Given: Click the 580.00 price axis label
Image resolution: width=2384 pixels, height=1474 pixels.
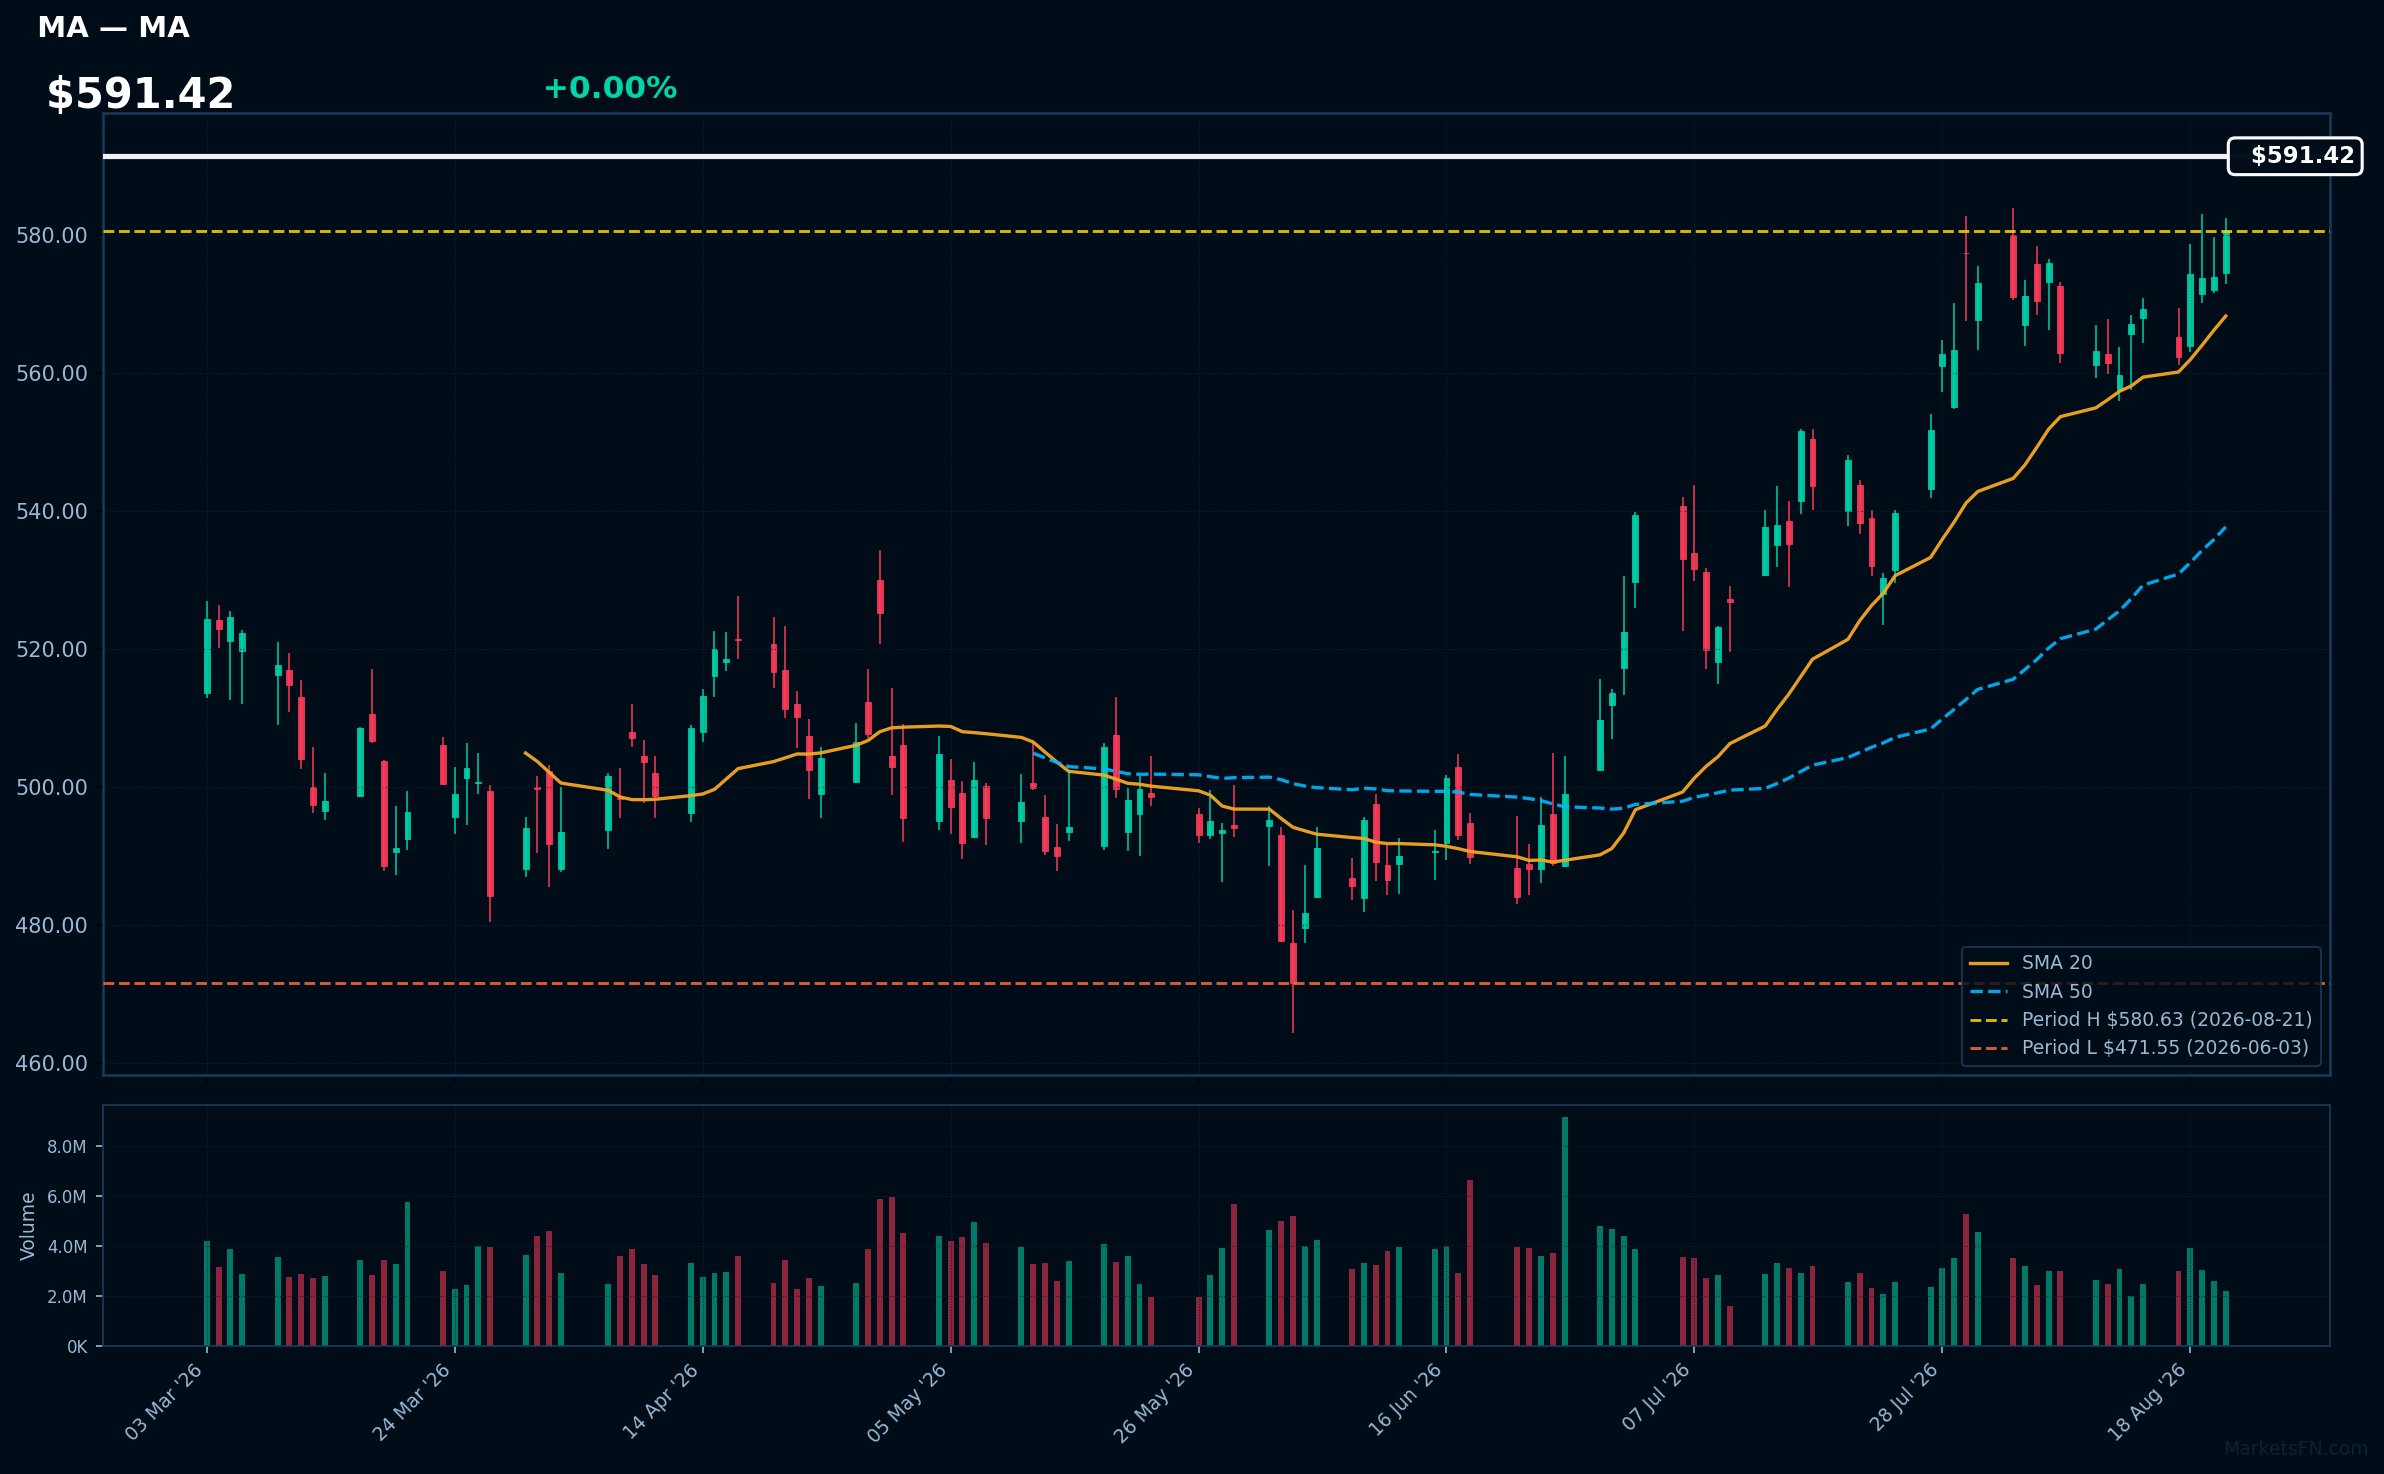Looking at the screenshot, I should point(52,235).
